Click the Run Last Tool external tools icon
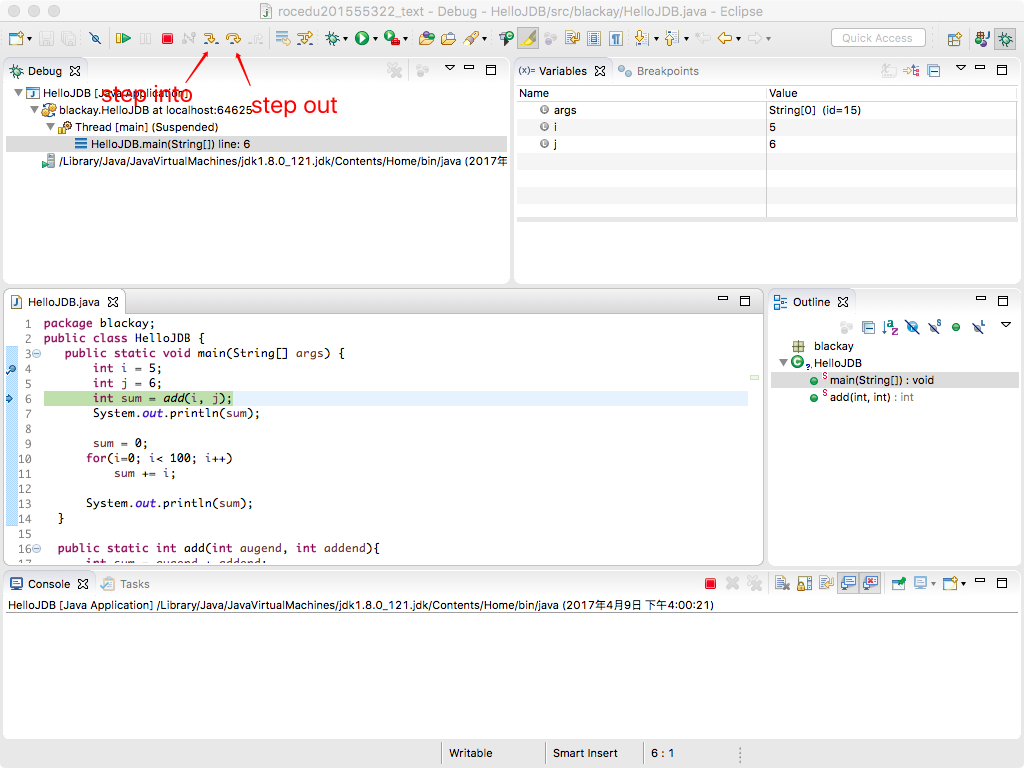Screen dimensions: 1024x768 [391, 39]
